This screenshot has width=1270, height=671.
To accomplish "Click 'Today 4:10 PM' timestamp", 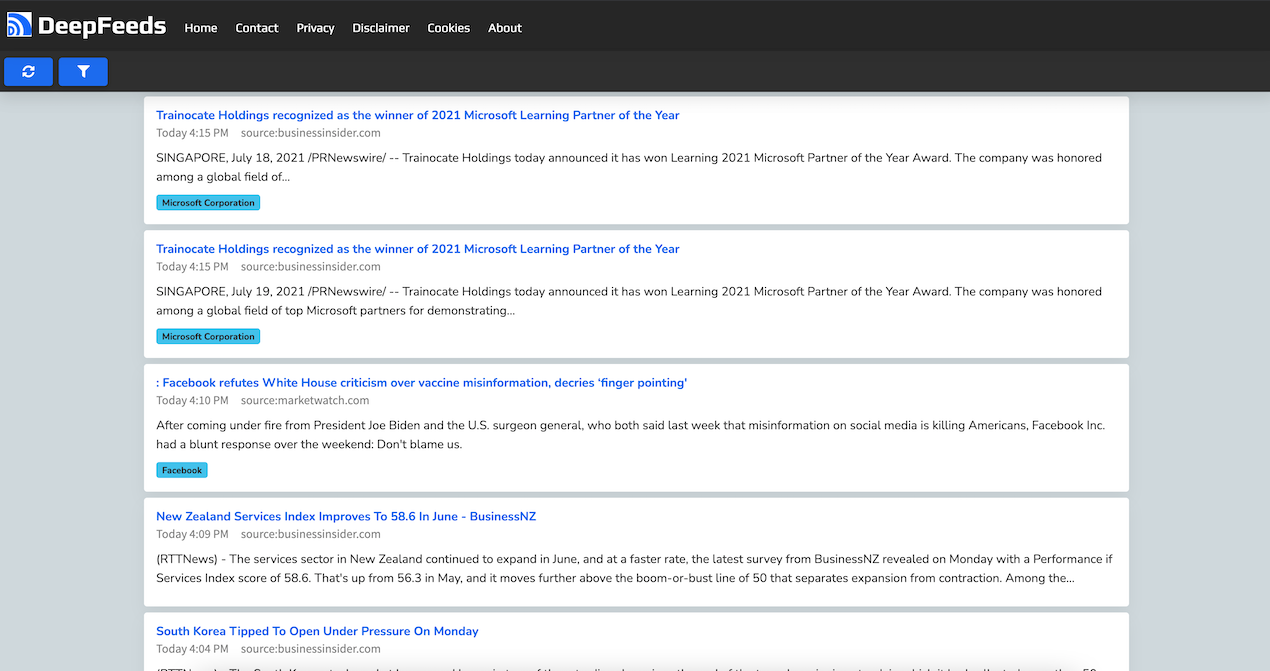I will [x=192, y=401].
